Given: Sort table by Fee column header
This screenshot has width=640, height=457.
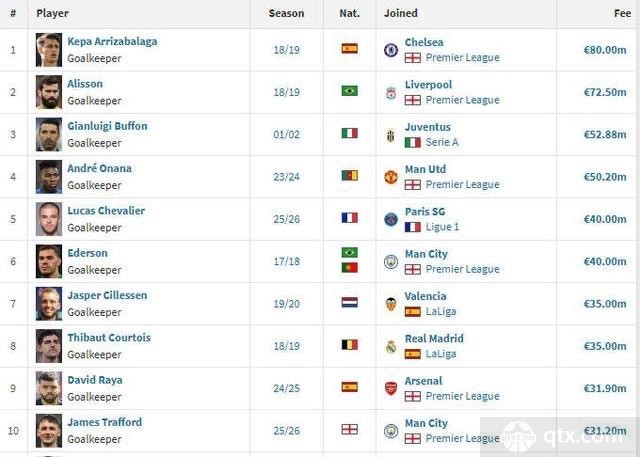Looking at the screenshot, I should point(622,13).
